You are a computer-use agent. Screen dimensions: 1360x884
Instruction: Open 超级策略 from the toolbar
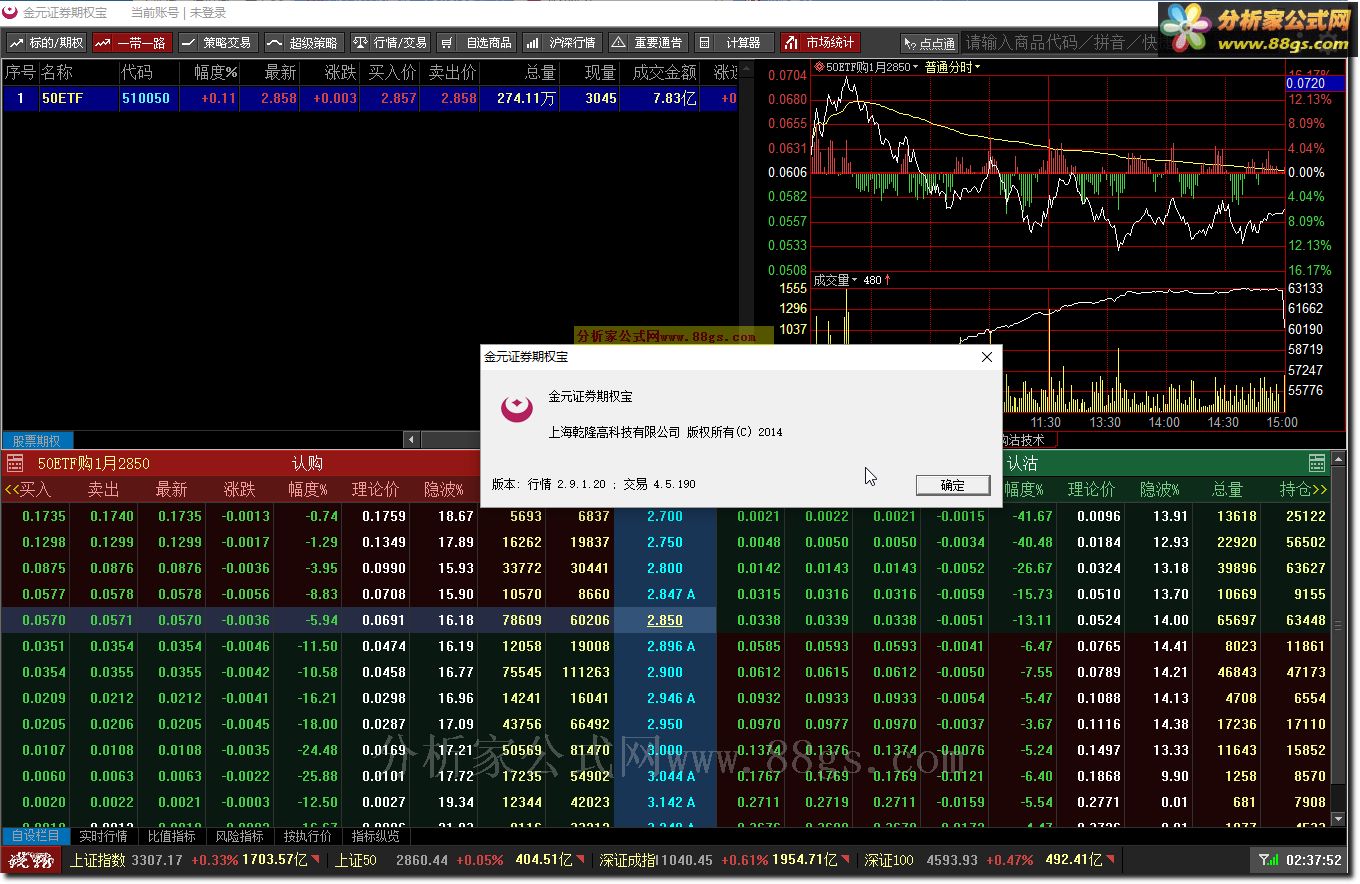[x=304, y=43]
